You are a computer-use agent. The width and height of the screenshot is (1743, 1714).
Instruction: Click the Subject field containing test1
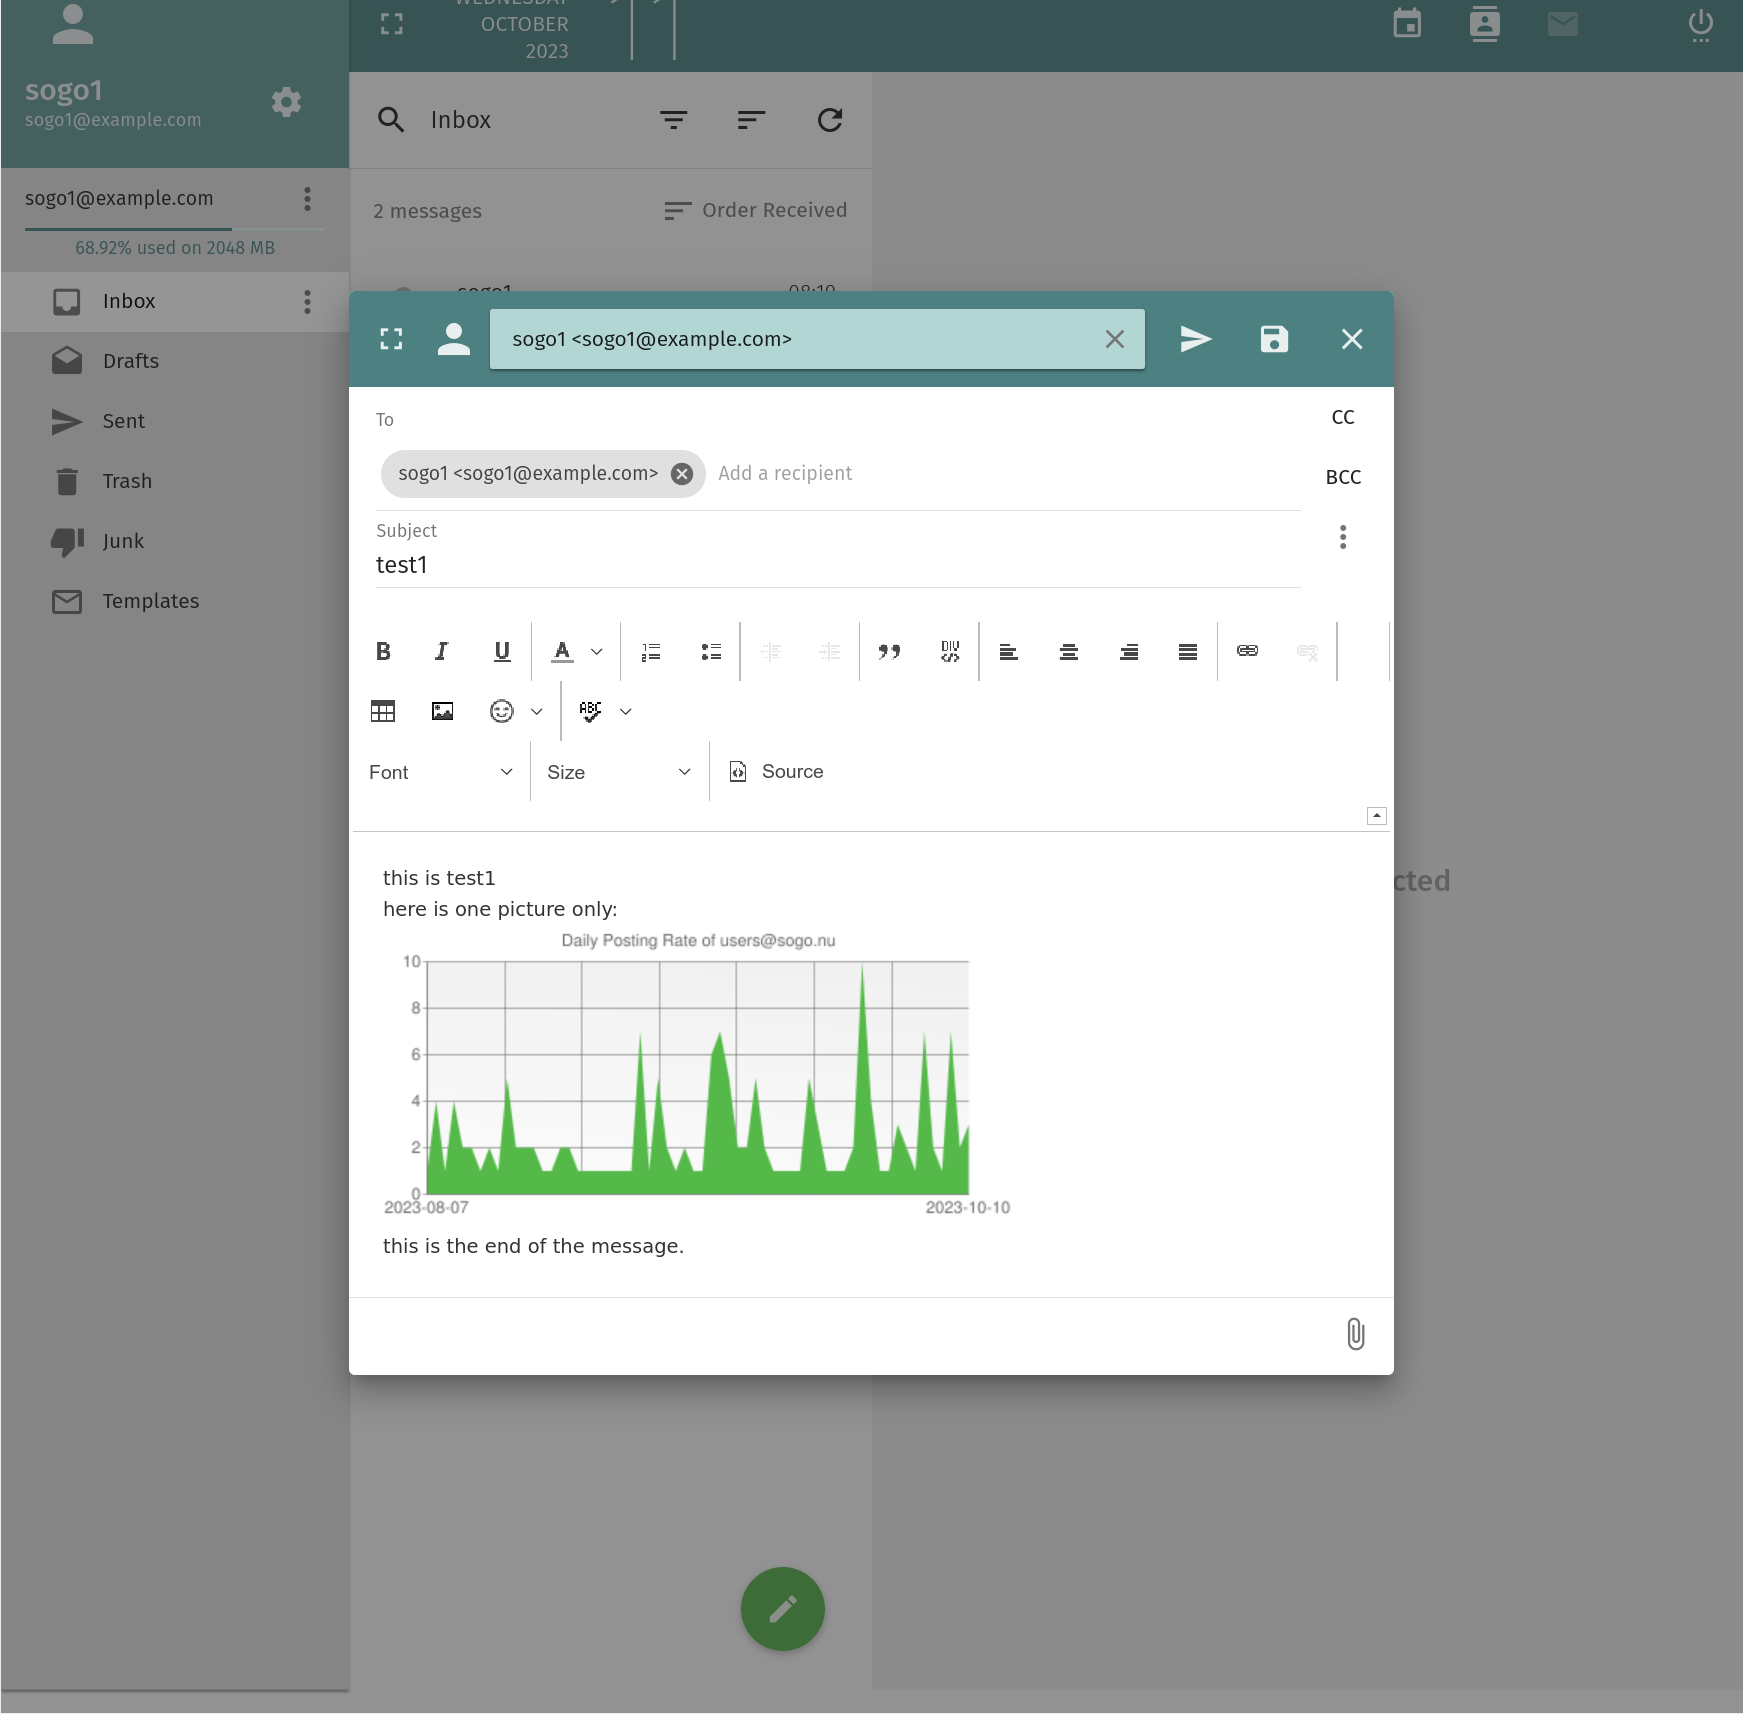(x=836, y=565)
